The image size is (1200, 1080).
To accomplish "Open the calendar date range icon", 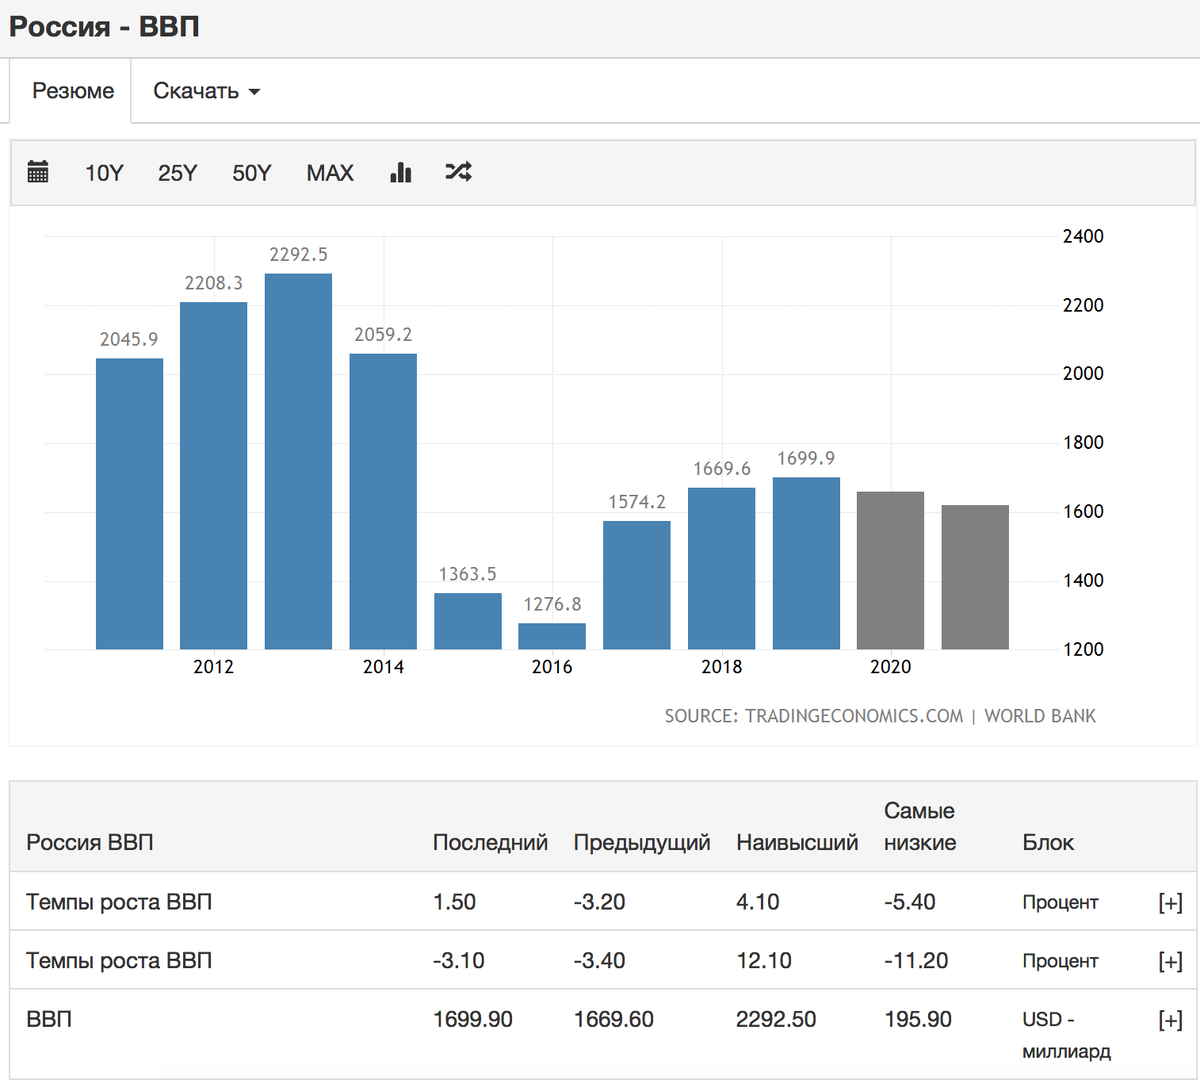I will (x=38, y=172).
